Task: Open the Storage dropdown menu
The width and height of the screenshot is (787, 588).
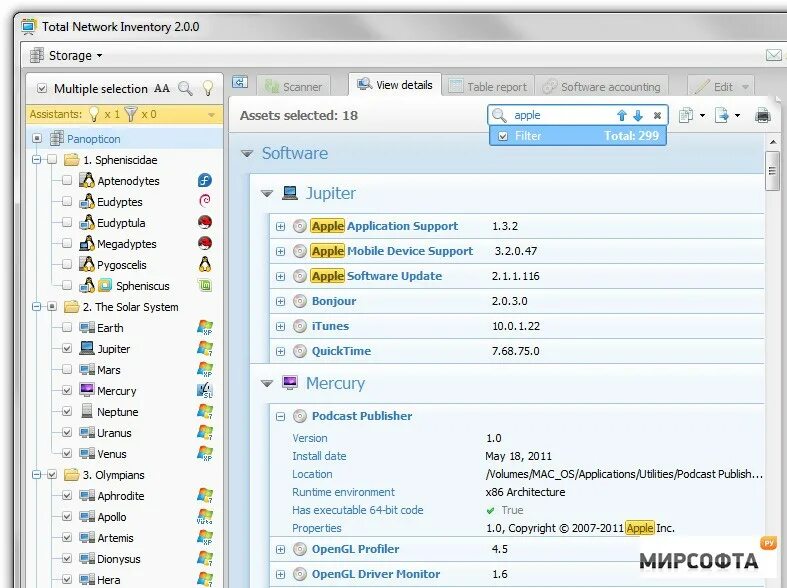Action: [66, 55]
